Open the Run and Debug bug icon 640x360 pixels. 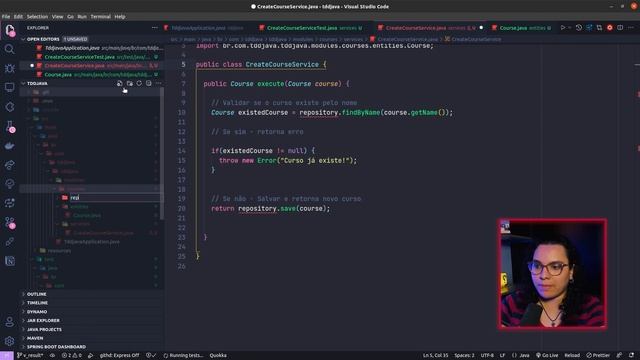pyautogui.click(x=9, y=68)
